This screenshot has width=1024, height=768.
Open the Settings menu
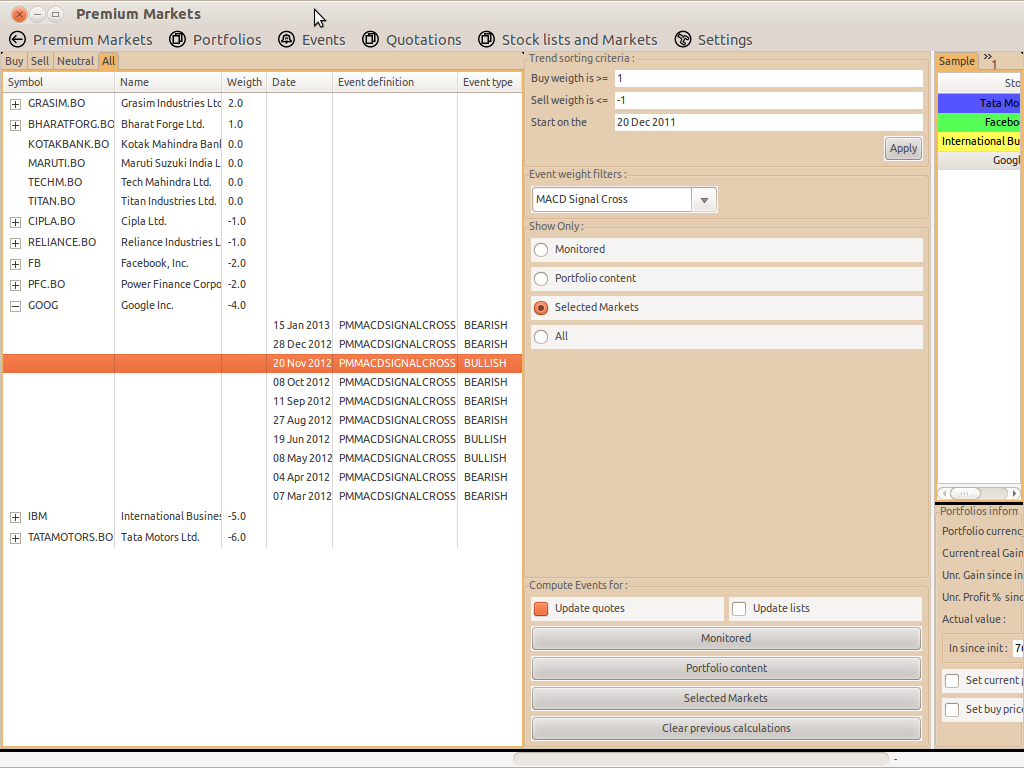tap(725, 40)
